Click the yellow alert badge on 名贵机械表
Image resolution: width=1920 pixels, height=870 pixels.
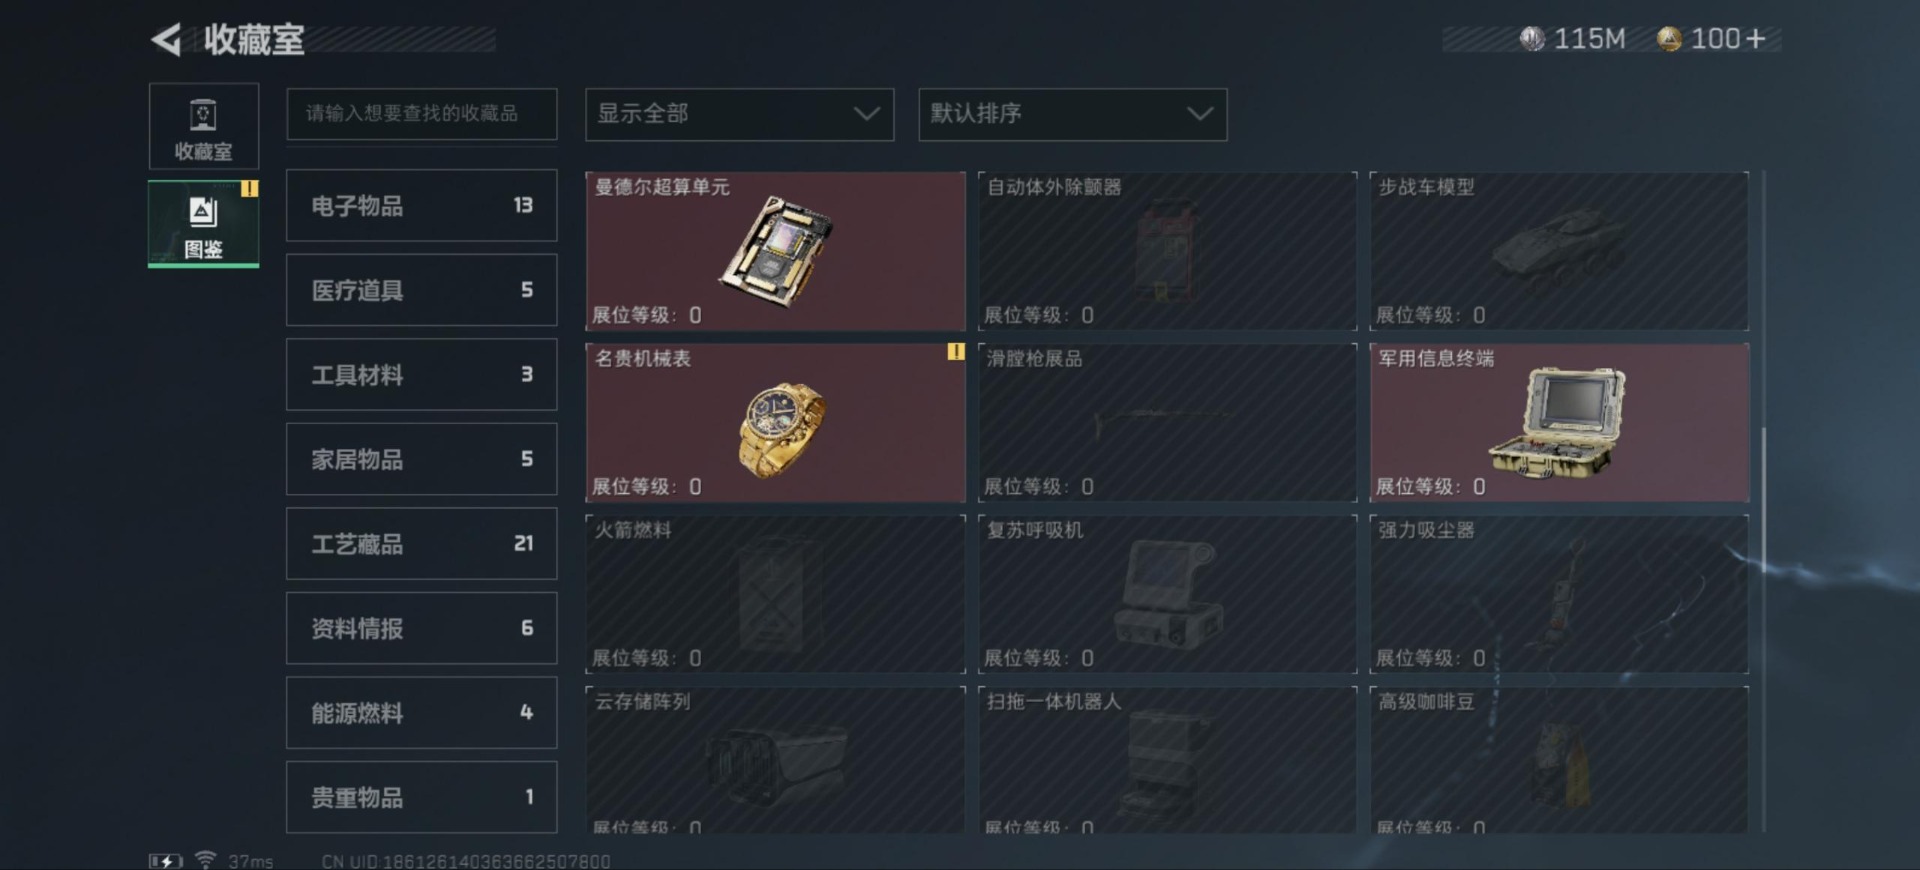[x=956, y=352]
